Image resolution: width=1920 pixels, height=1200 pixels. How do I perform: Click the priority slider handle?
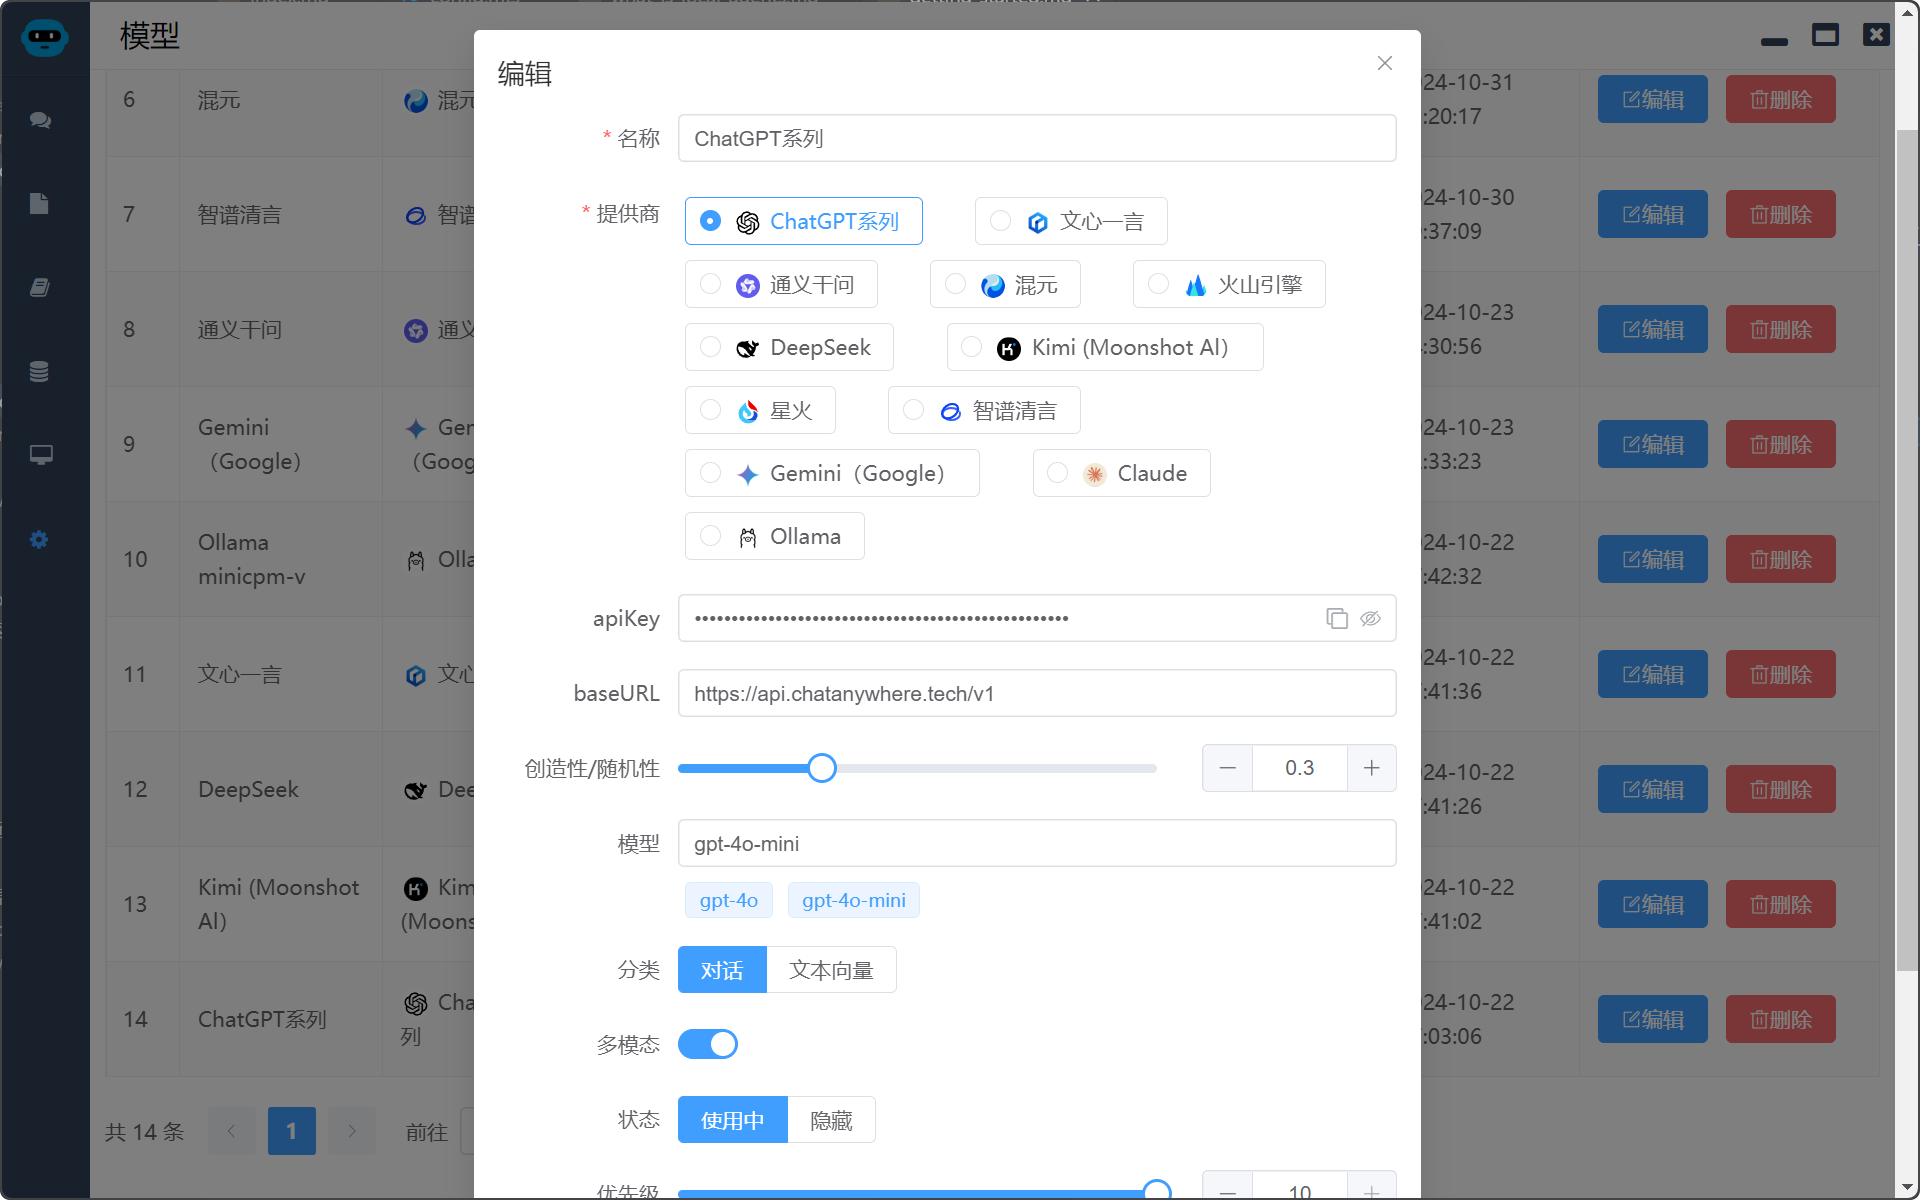click(1156, 1190)
